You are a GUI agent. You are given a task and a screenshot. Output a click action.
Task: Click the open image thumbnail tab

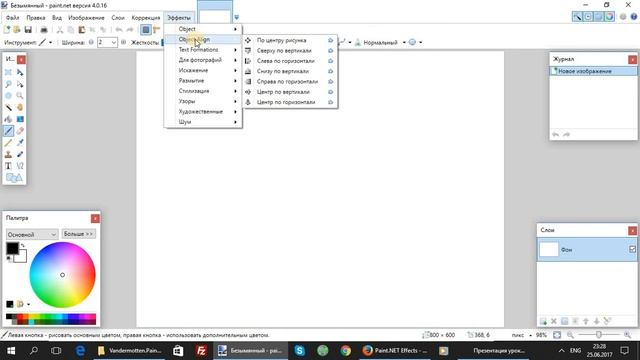point(215,12)
